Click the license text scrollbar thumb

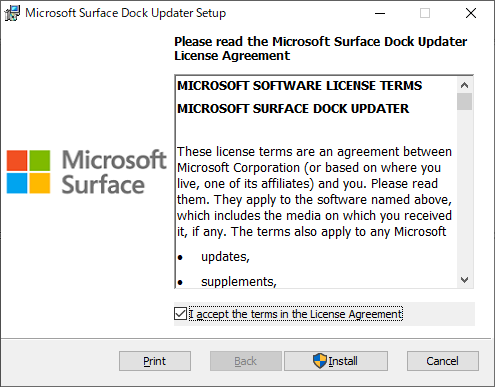[x=464, y=101]
